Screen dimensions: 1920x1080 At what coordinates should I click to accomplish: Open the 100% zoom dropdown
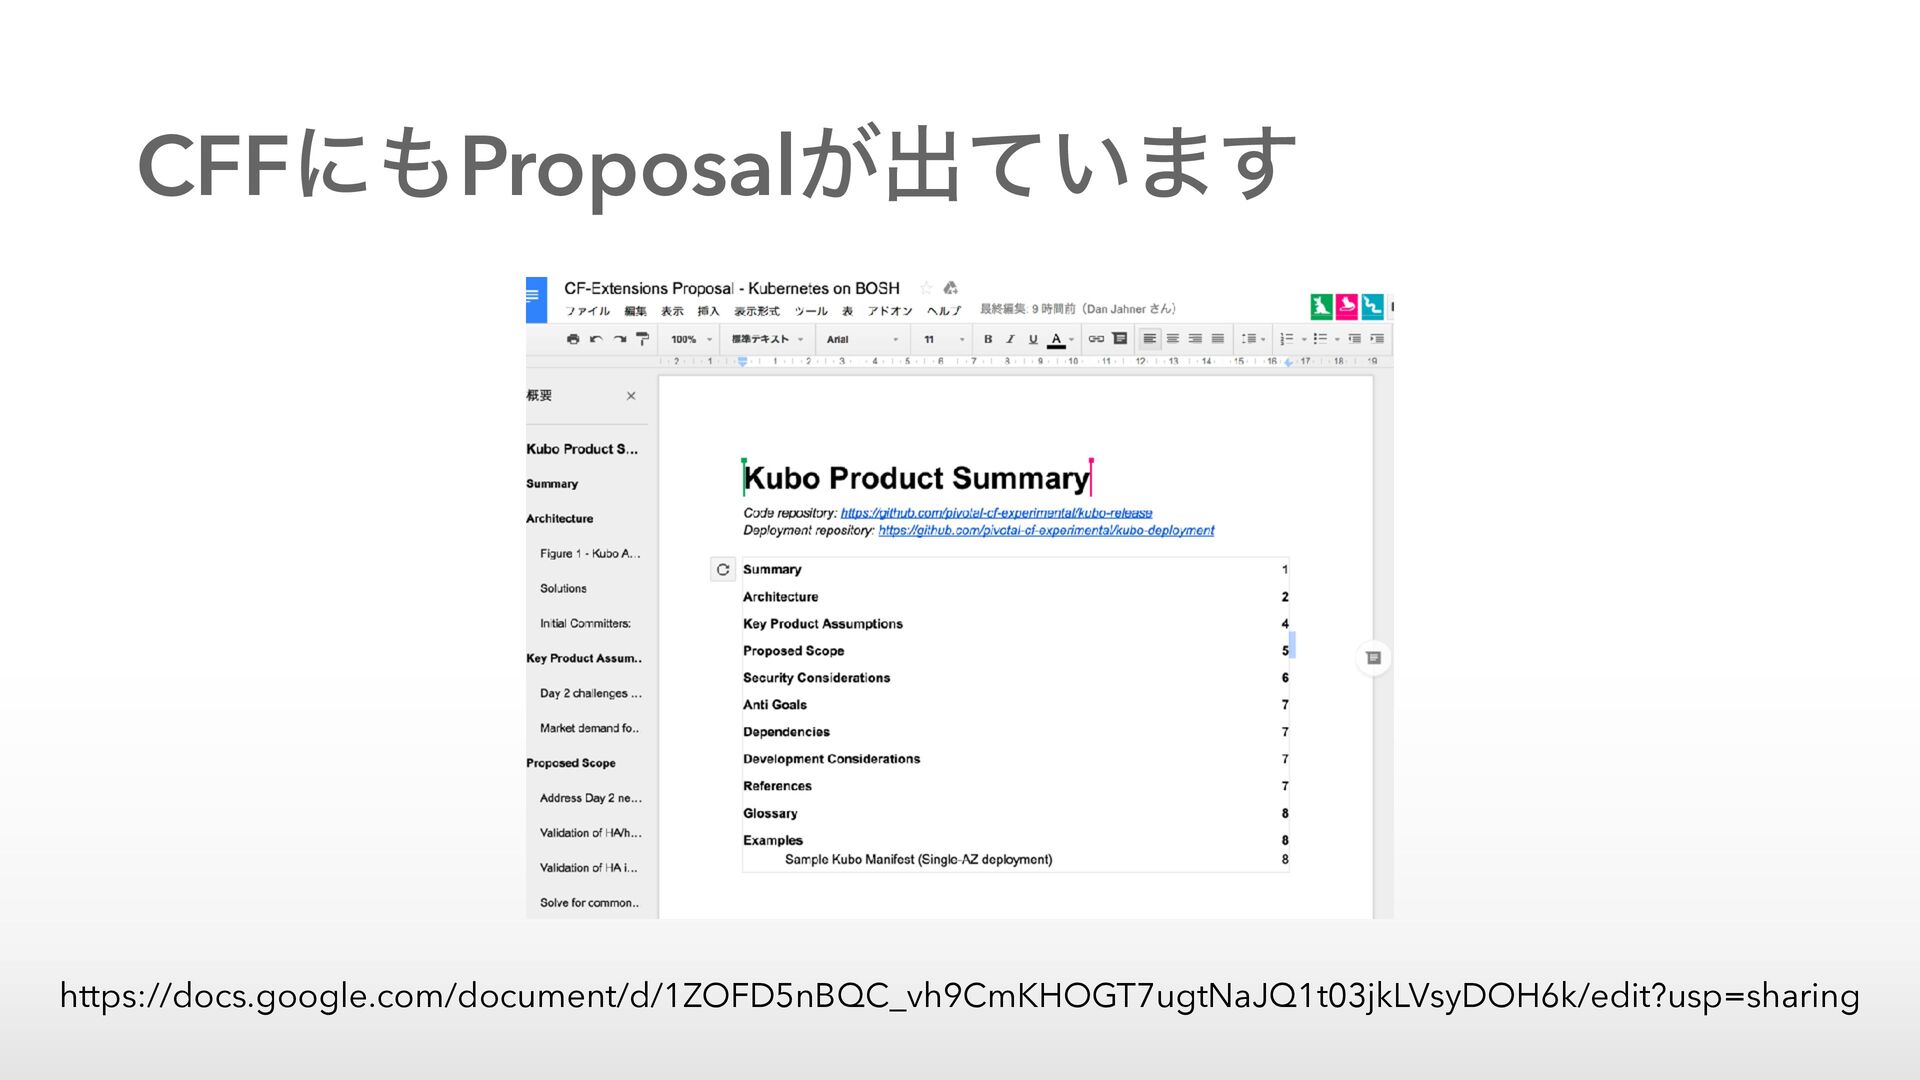coord(691,339)
